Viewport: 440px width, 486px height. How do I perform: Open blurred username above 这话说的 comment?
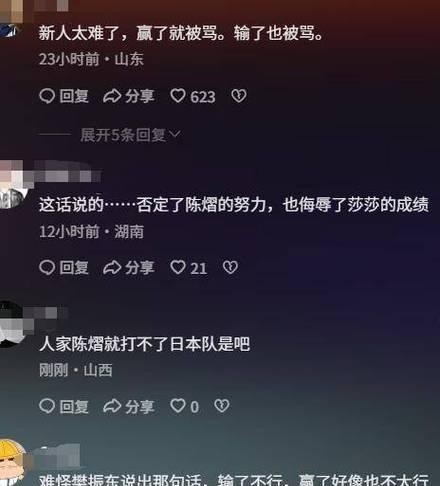[x=68, y=172]
